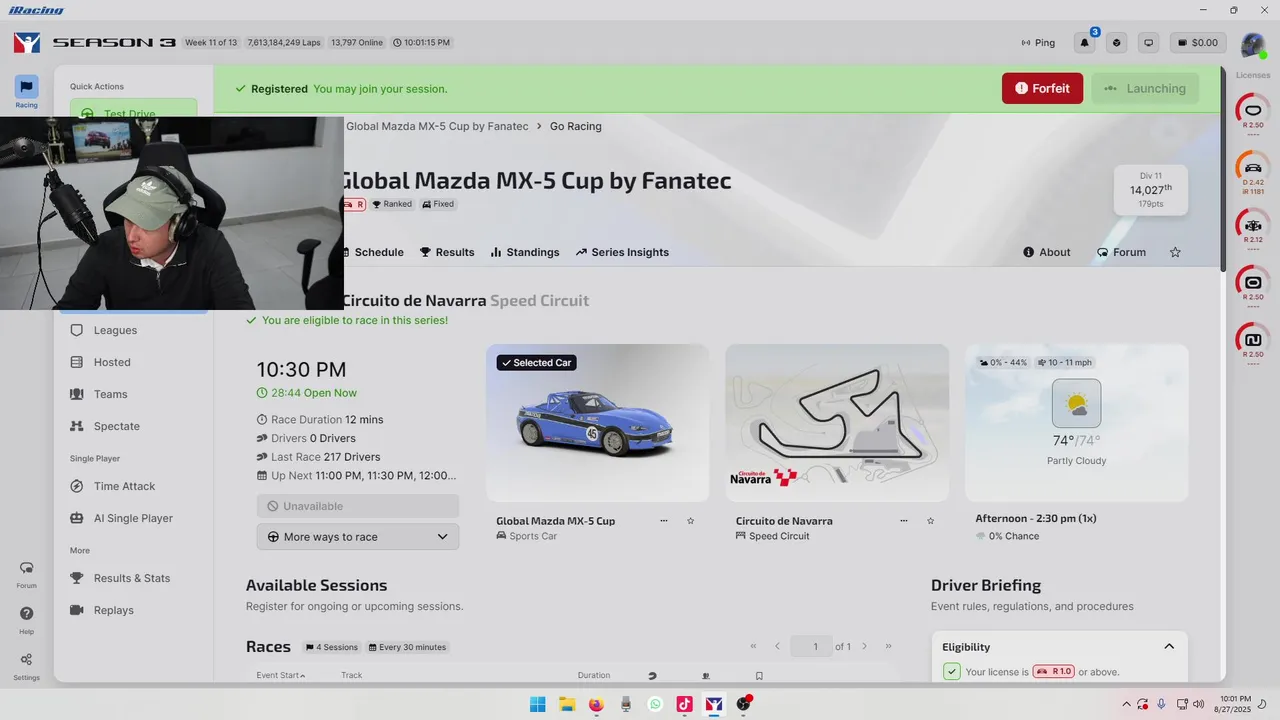Viewport: 1280px width, 720px height.
Task: Show hidden system tray icons
Action: point(1127,704)
